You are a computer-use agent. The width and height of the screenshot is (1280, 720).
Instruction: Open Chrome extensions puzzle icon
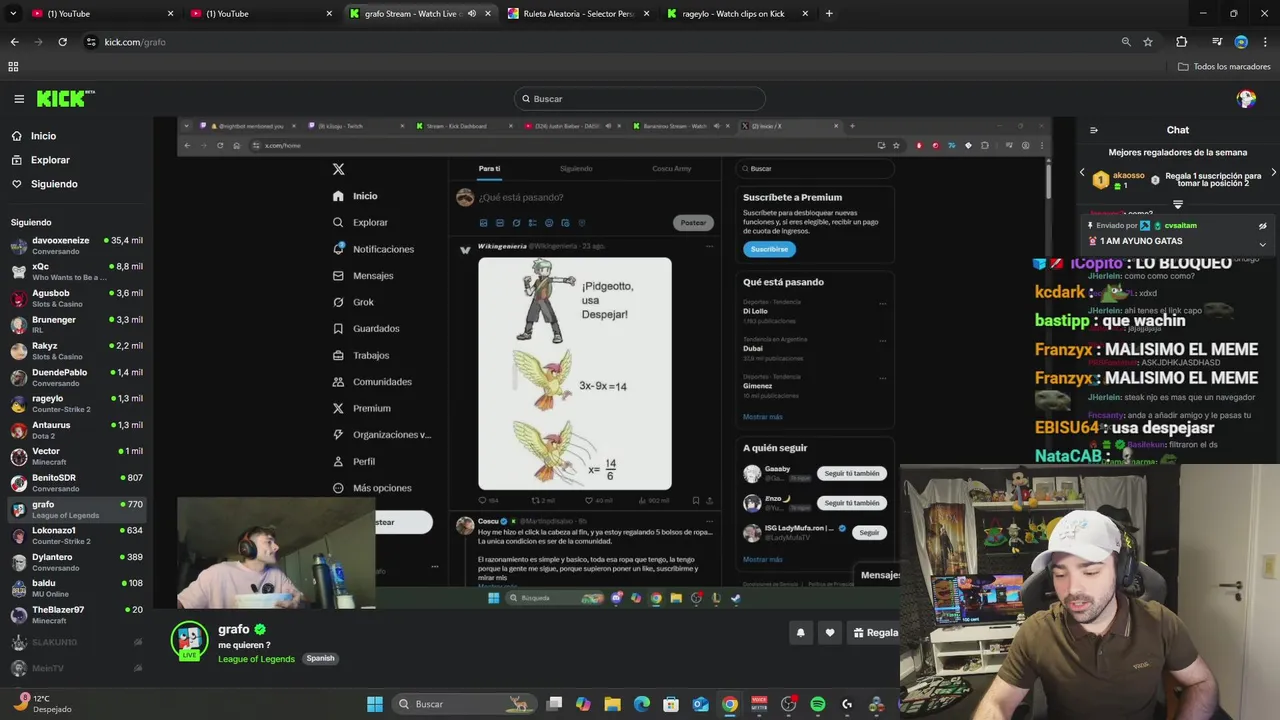[x=1182, y=42]
